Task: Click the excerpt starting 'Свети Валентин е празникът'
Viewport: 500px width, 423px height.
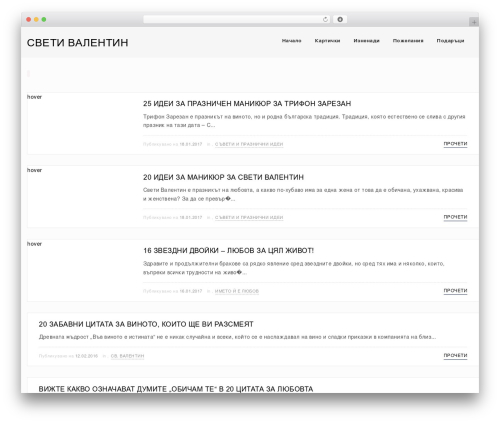Action: (x=303, y=194)
